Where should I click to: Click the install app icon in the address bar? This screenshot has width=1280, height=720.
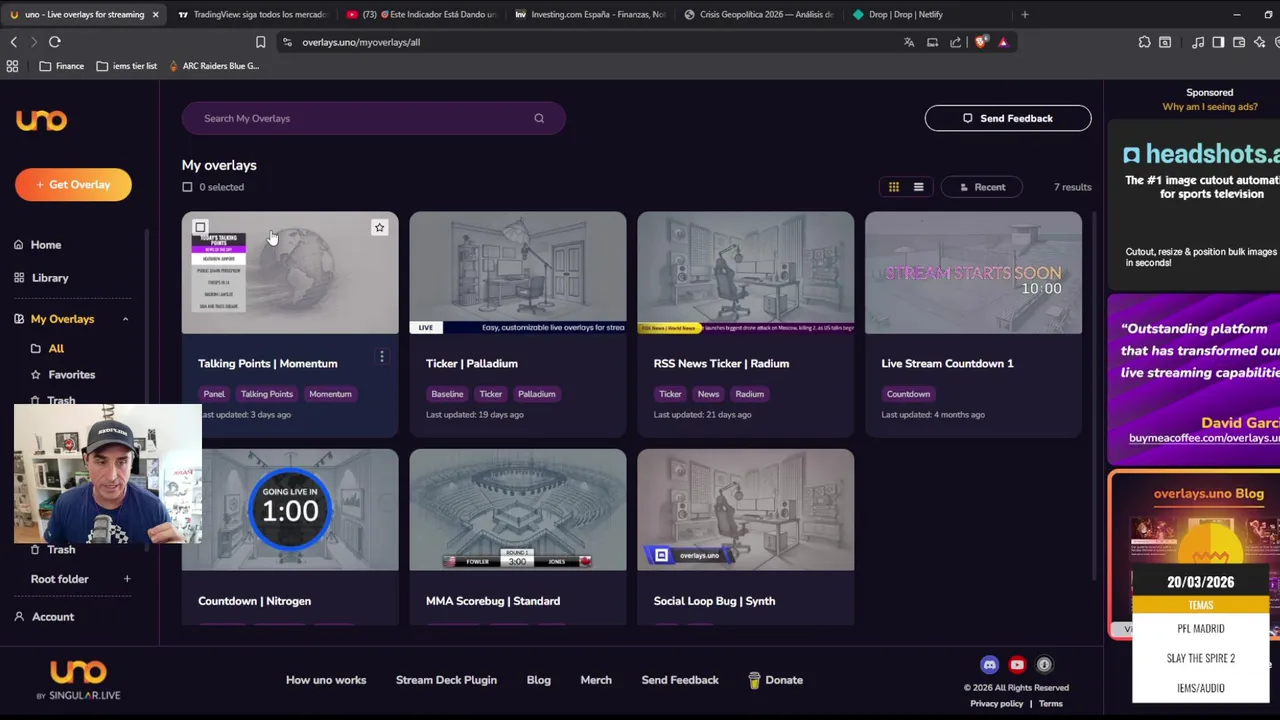pos(932,42)
